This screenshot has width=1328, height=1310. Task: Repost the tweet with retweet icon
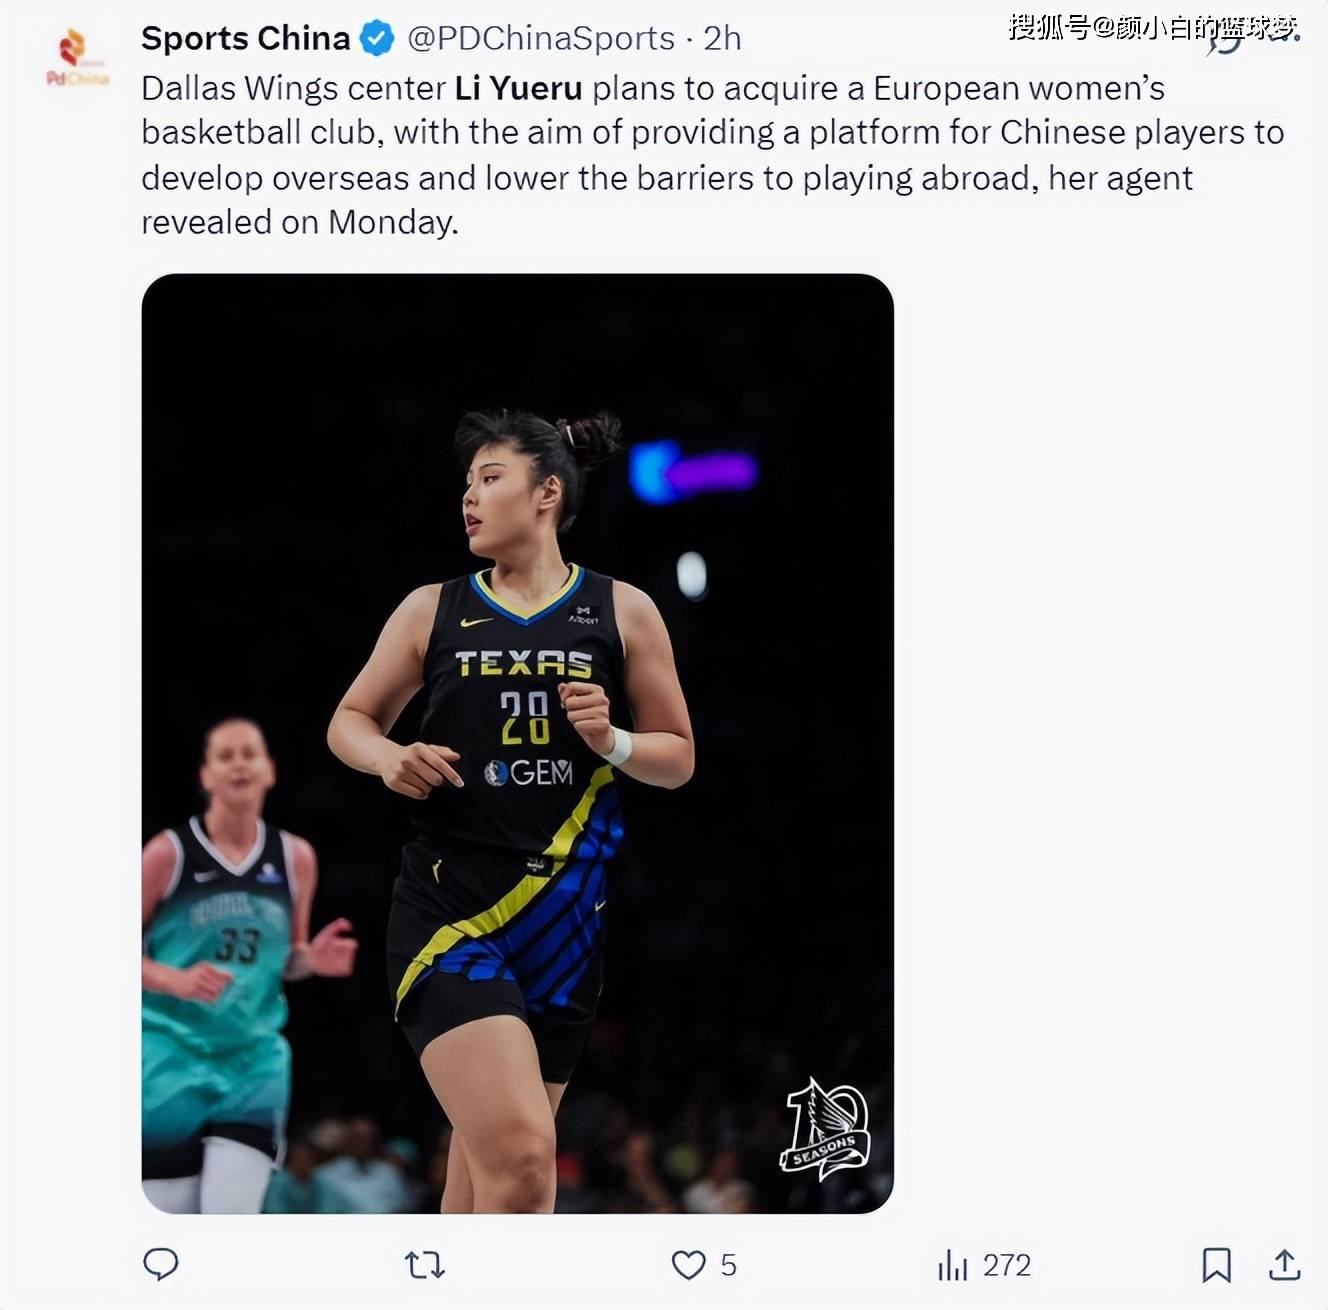pyautogui.click(x=424, y=1265)
